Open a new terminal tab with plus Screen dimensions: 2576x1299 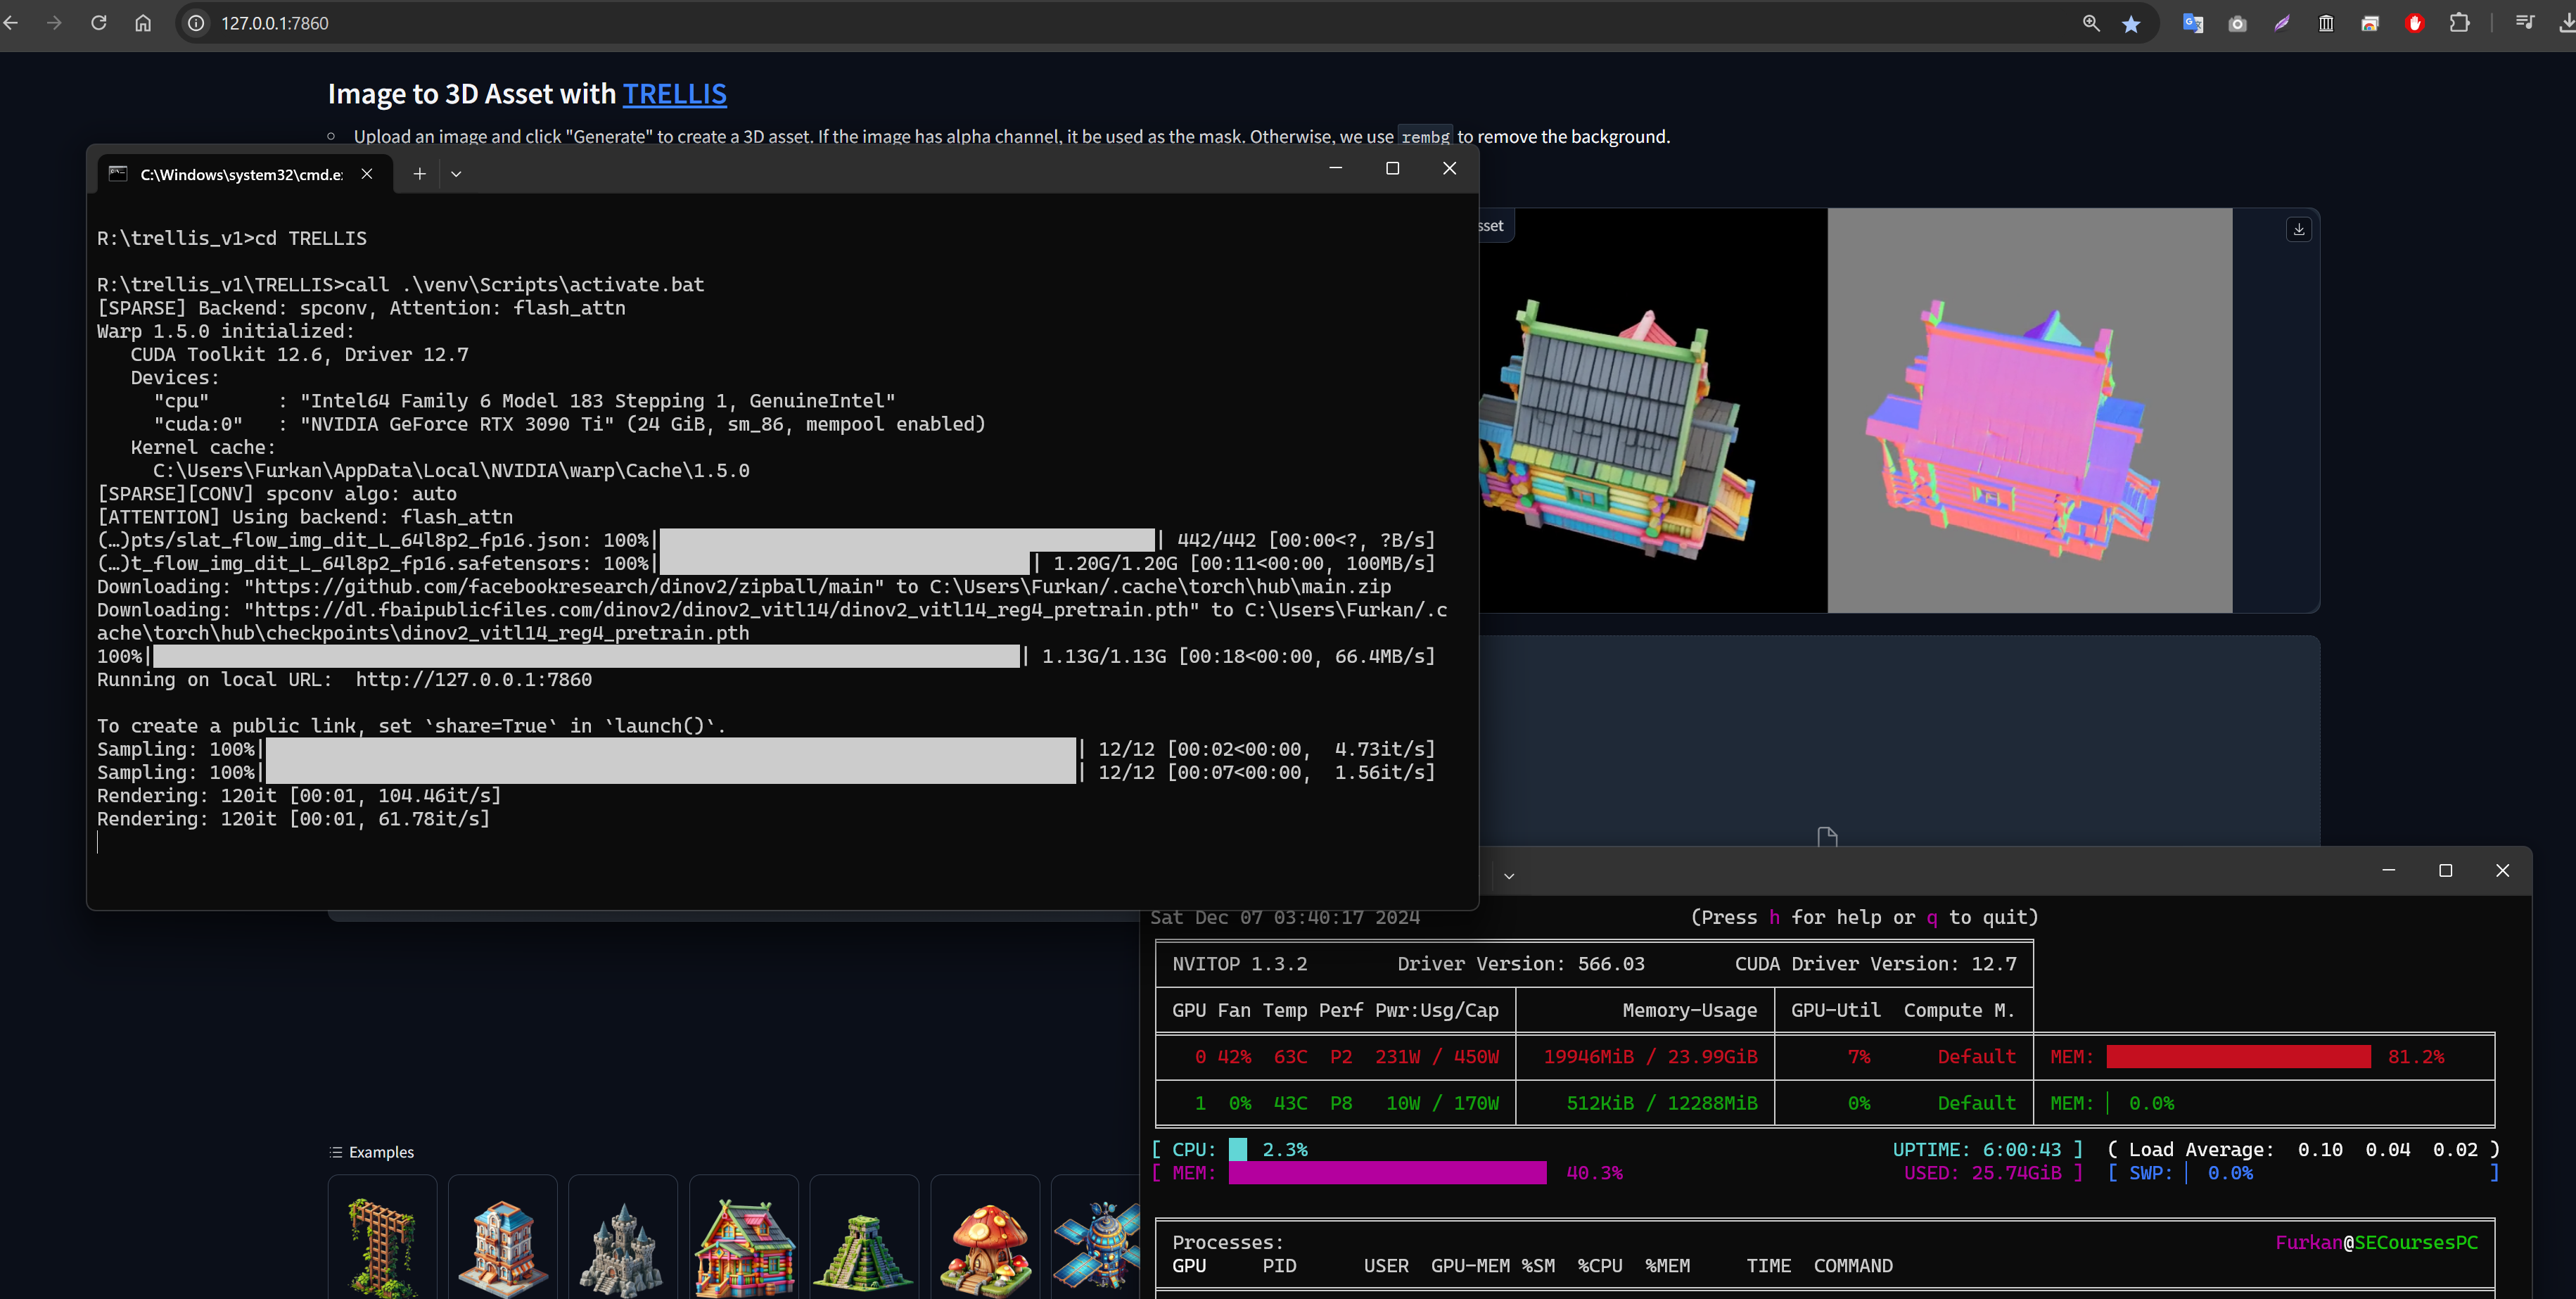(419, 174)
